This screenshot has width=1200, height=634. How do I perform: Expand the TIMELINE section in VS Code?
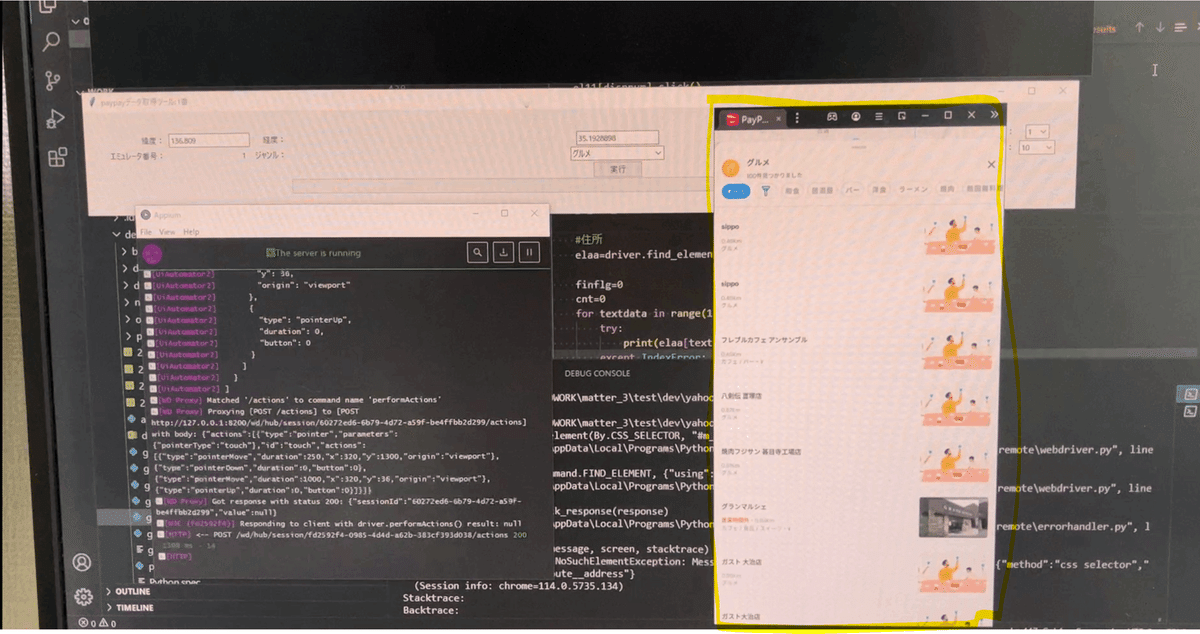tap(132, 607)
